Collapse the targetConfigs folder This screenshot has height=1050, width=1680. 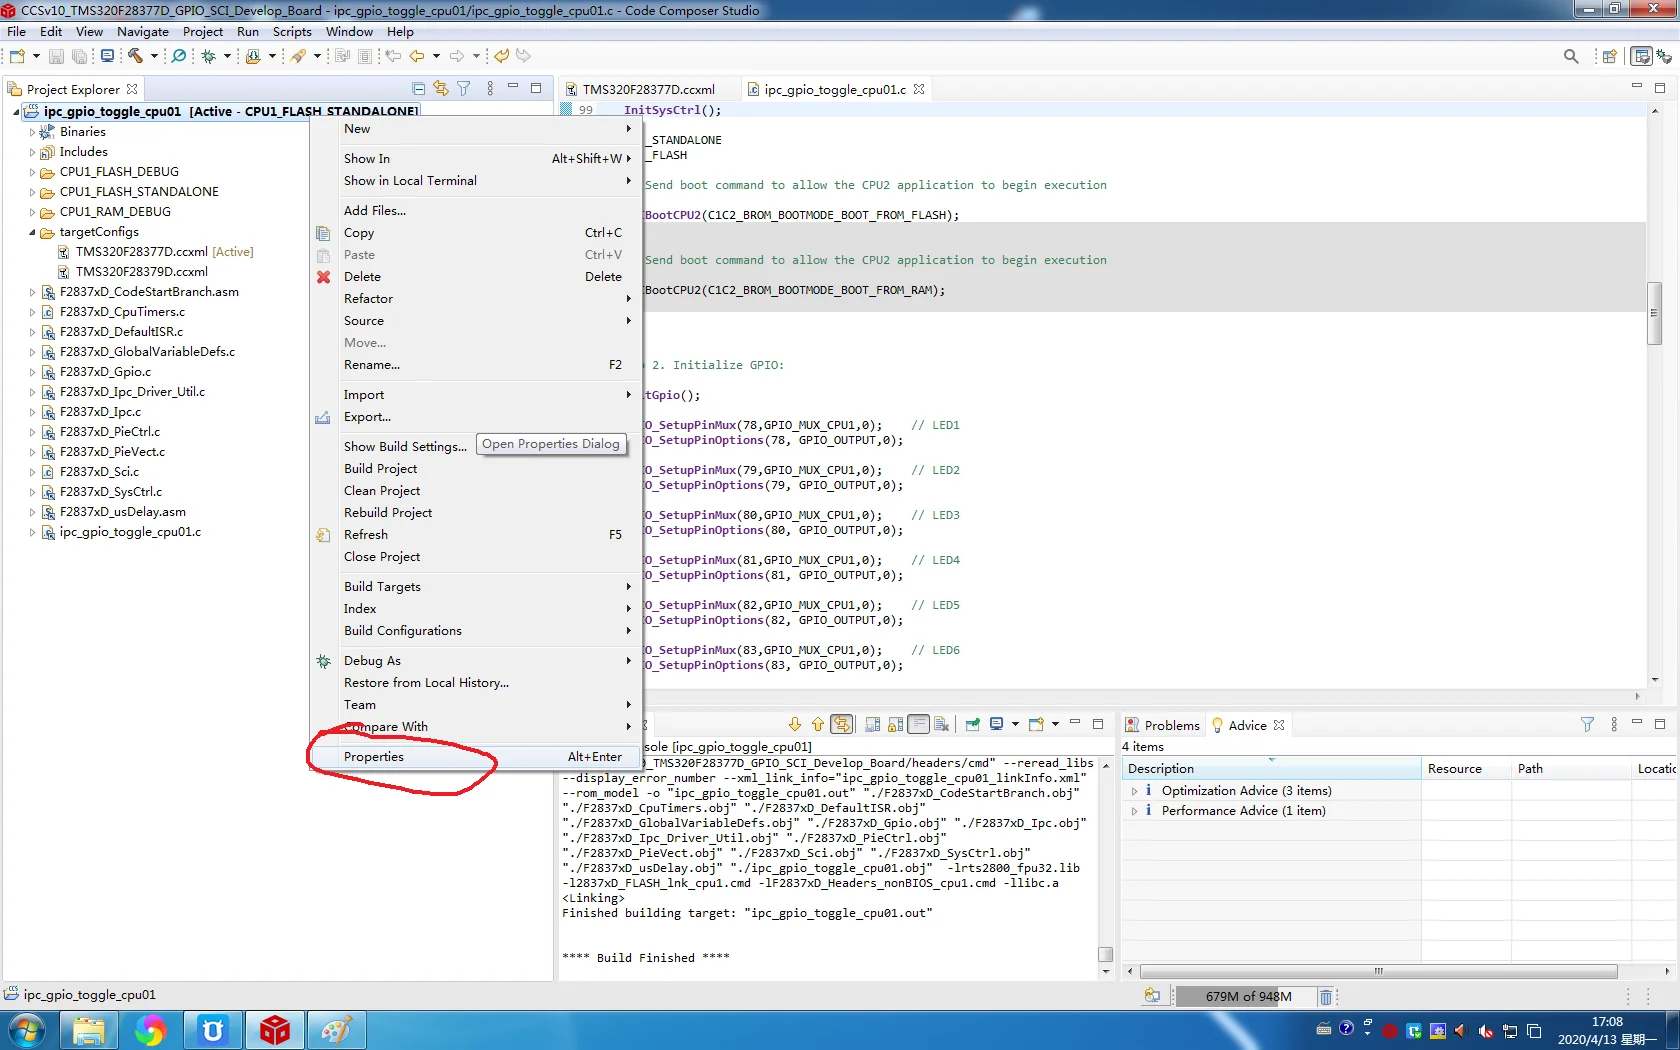pyautogui.click(x=32, y=232)
